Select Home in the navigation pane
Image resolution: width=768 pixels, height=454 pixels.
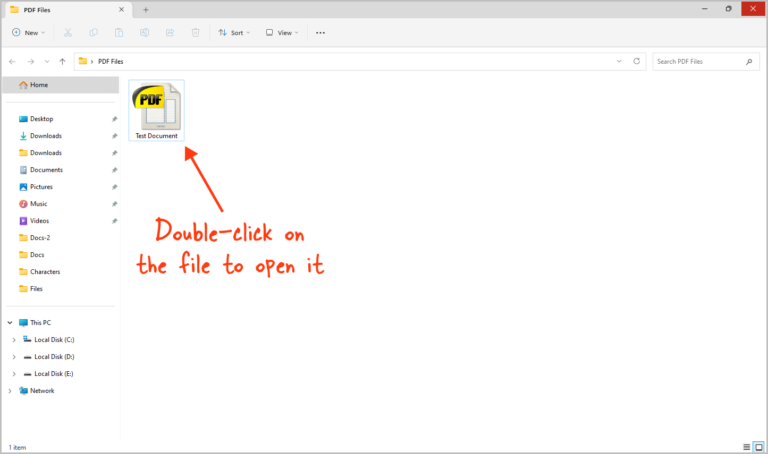(x=60, y=85)
